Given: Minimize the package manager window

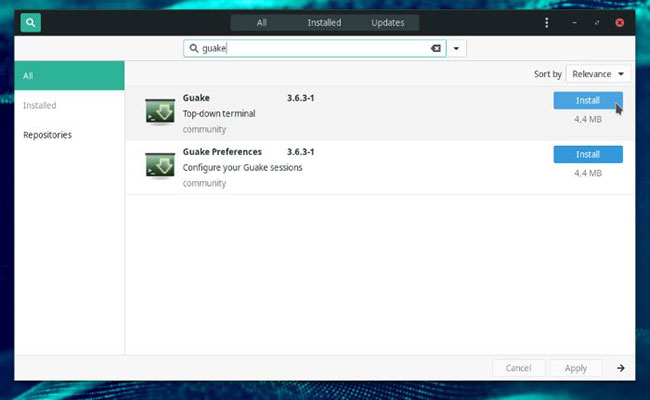Looking at the screenshot, I should coord(574,23).
